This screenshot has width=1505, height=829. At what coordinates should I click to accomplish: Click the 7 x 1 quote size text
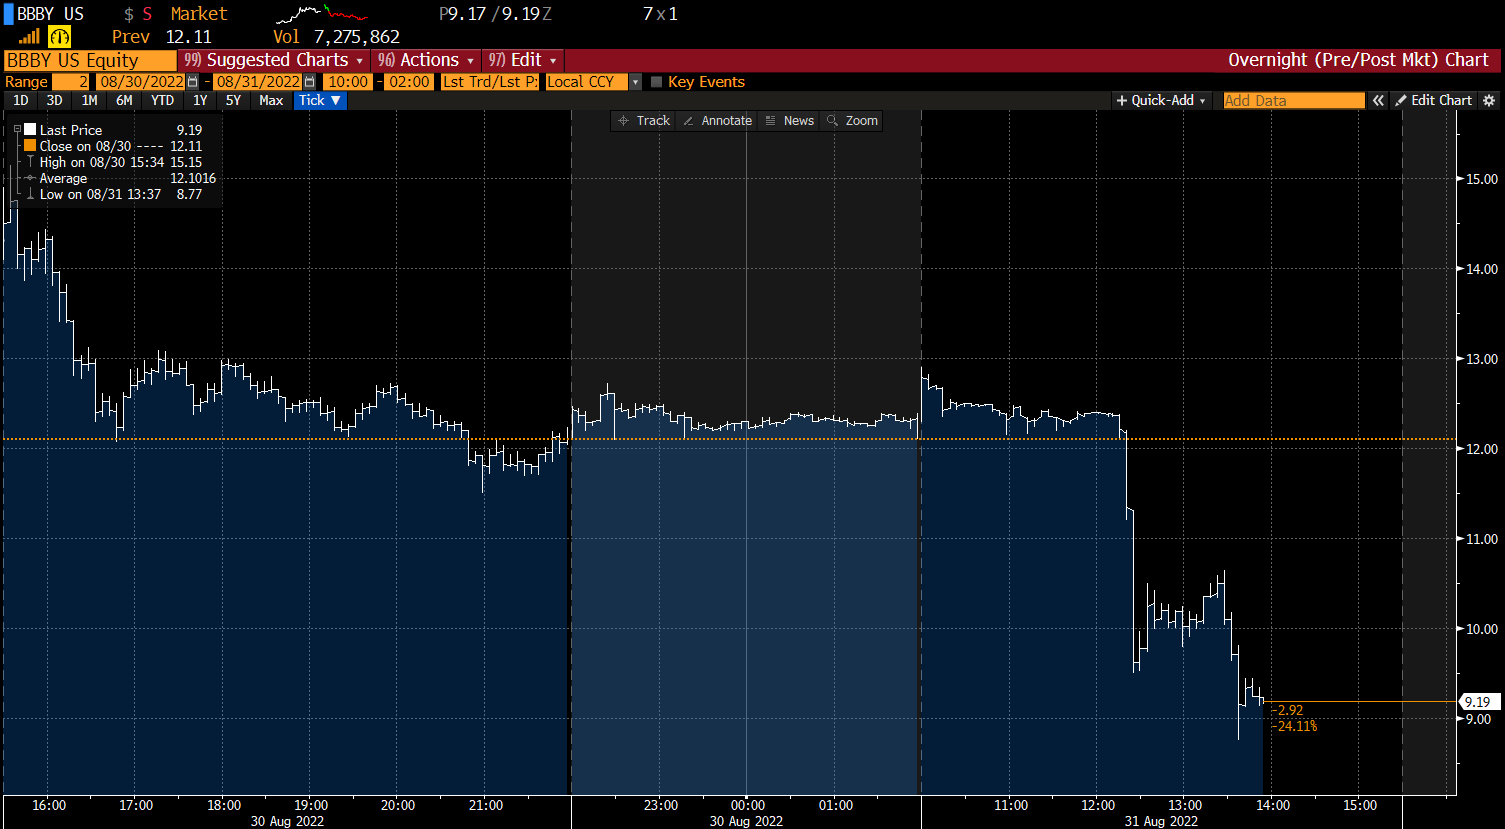click(660, 14)
